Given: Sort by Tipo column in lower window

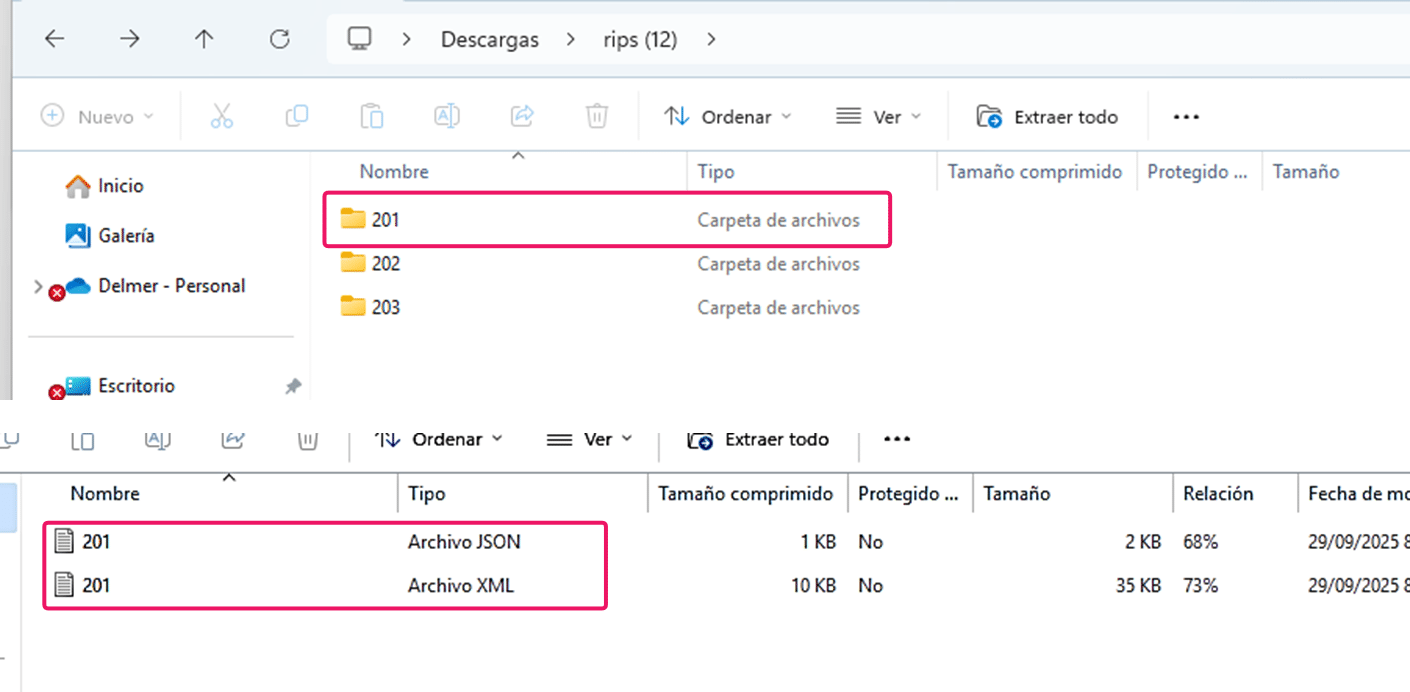Looking at the screenshot, I should pyautogui.click(x=427, y=494).
